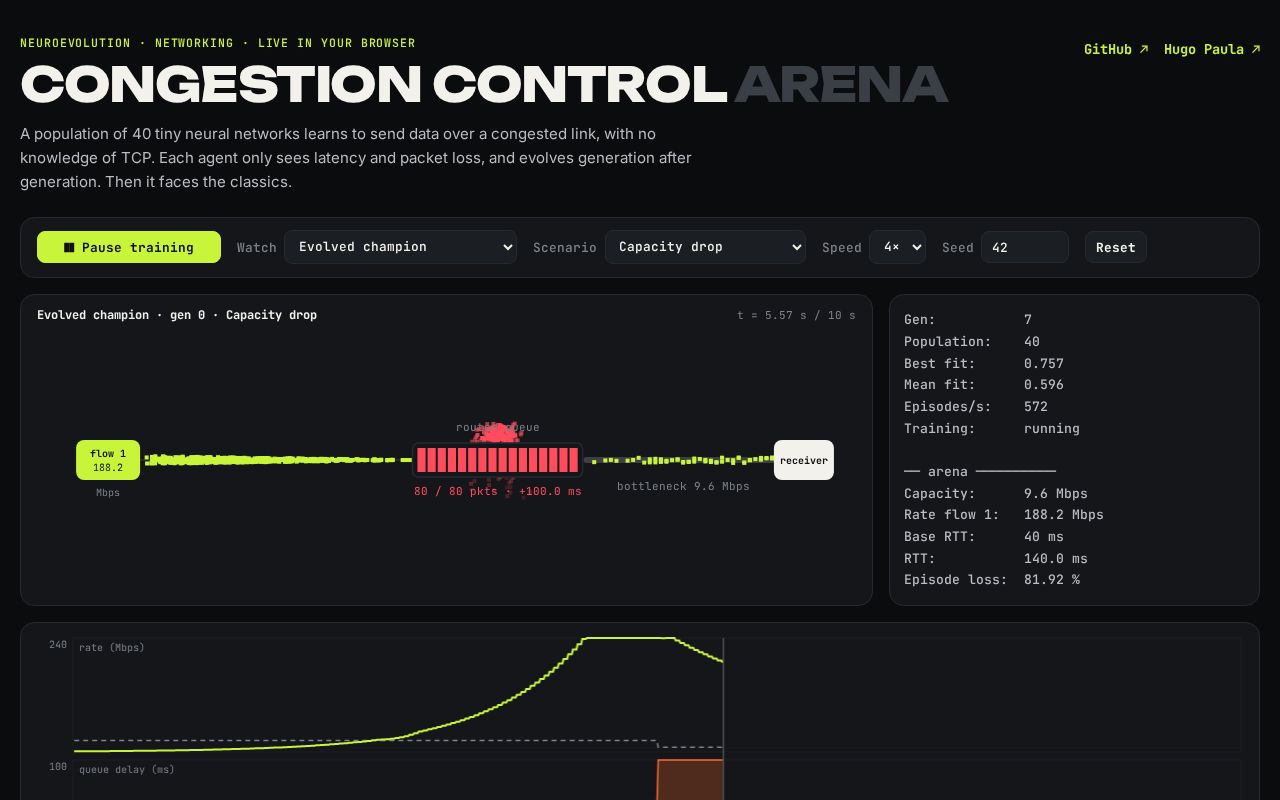Screen dimensions: 1280x800
Task: Click the 'NEUROEVOLUTION · NETWORKING · LIVE IN YOUR BROWSER' tagline
Action: (218, 43)
